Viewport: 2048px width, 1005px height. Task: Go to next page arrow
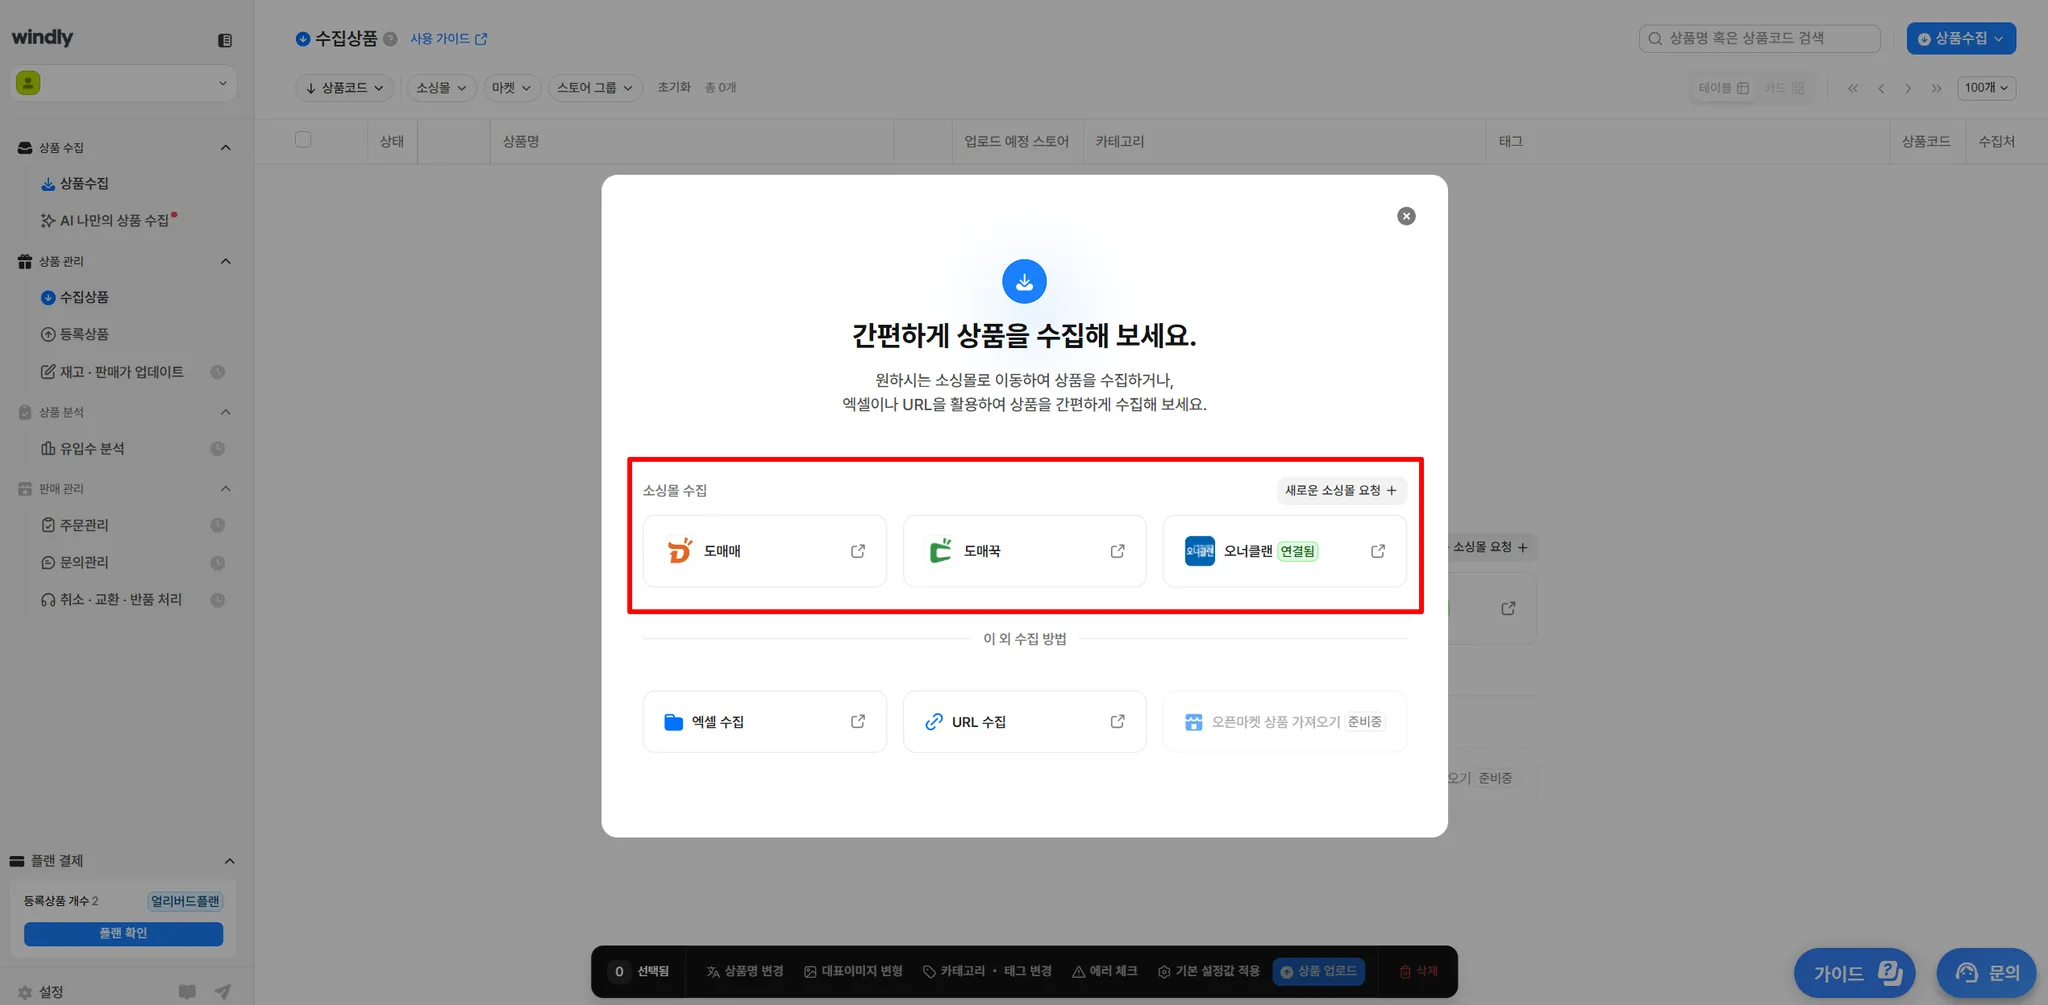point(1908,88)
